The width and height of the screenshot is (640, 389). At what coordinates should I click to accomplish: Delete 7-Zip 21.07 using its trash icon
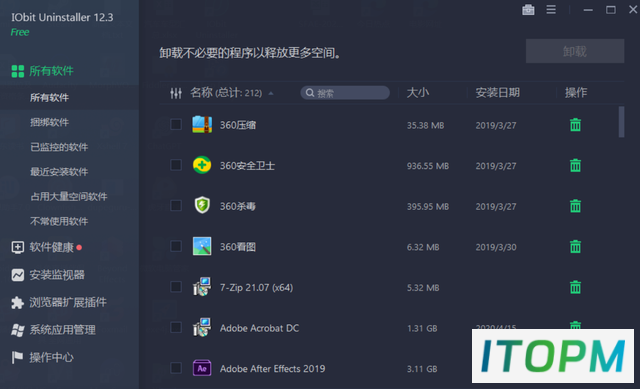coord(575,287)
